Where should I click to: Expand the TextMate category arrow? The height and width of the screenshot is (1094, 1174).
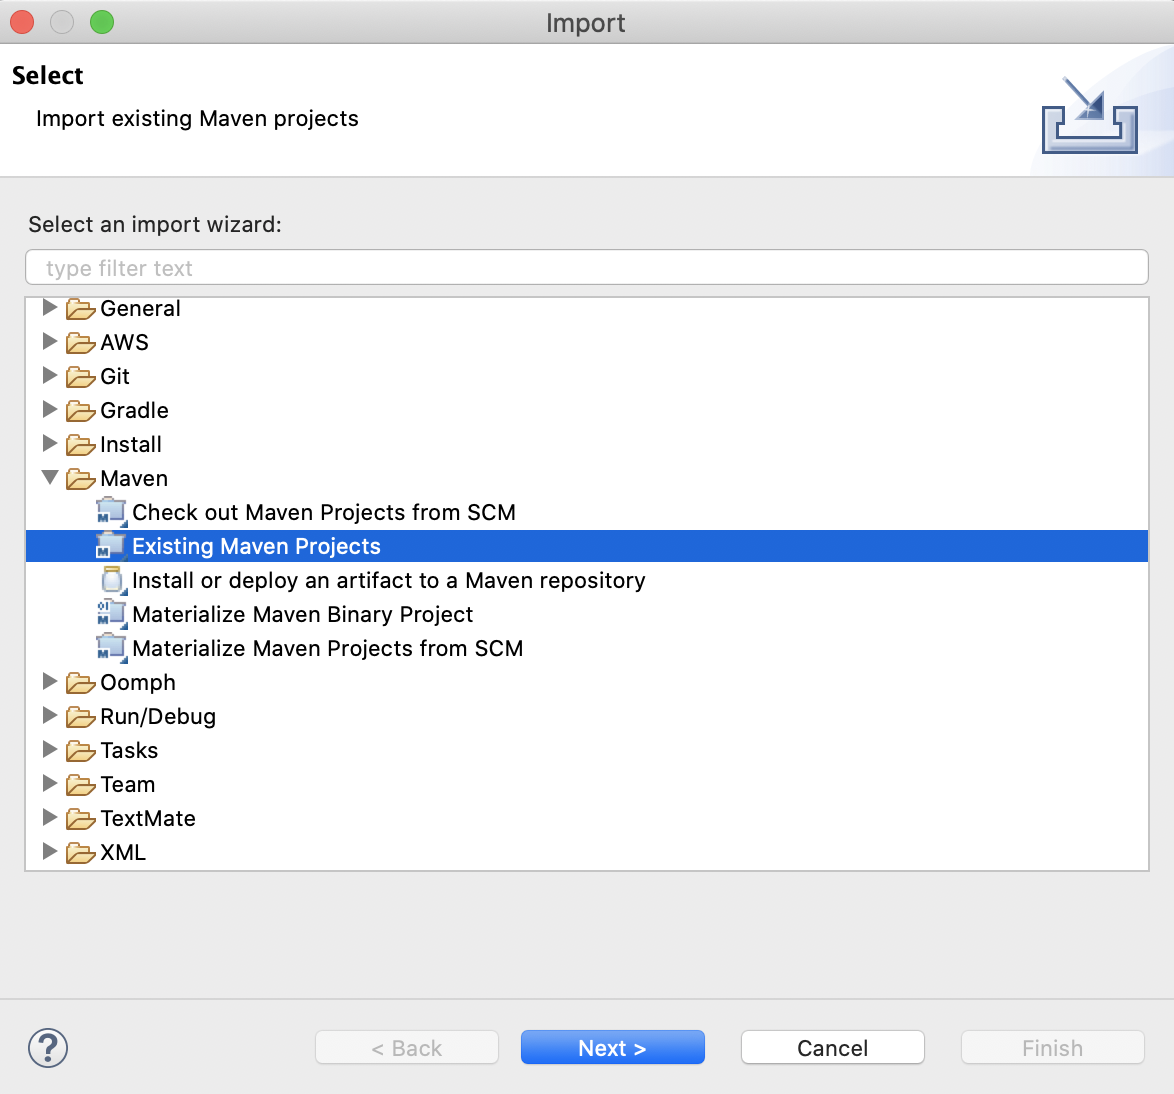pyautogui.click(x=49, y=817)
